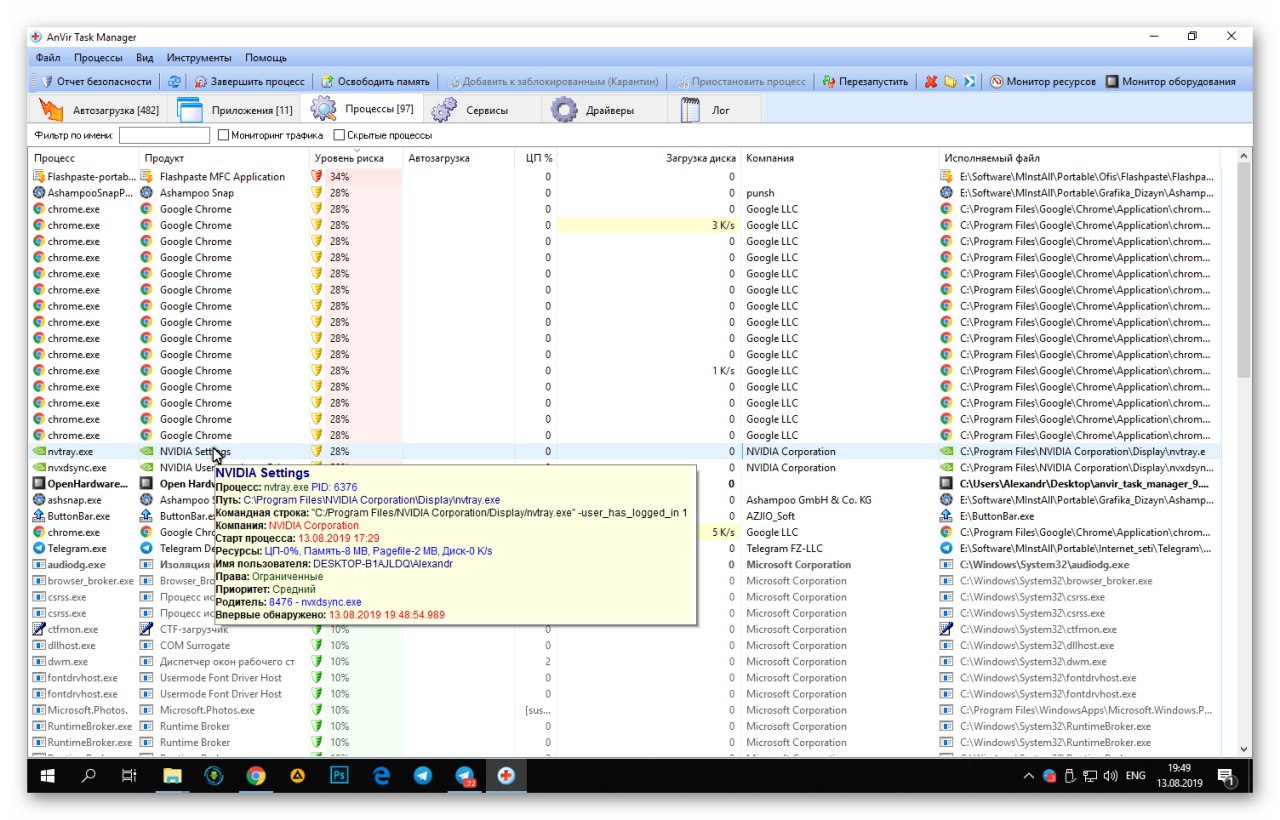The width and height of the screenshot is (1280, 820).
Task: Open Google Chrome from the taskbar
Action: 256,775
